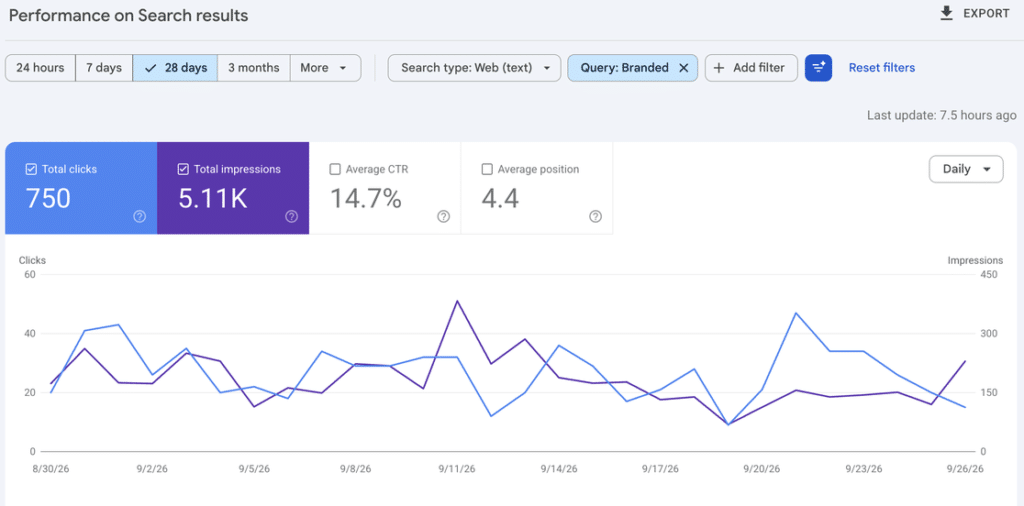Click the 9/8/26 date label on x-axis
The height and width of the screenshot is (506, 1024).
(x=356, y=469)
